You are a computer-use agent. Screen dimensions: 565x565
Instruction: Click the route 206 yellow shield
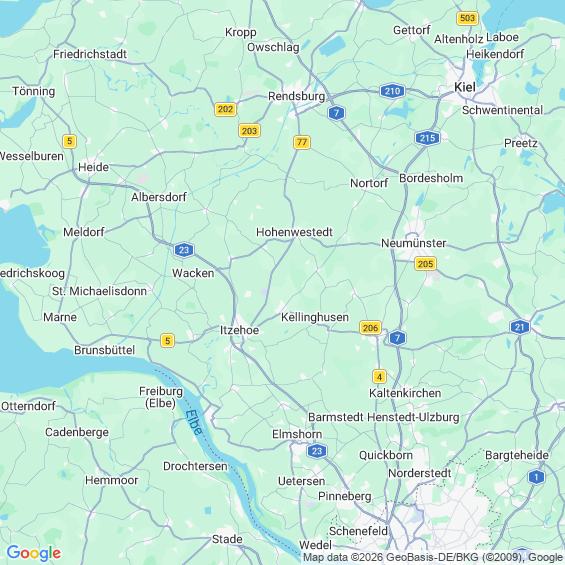370,328
